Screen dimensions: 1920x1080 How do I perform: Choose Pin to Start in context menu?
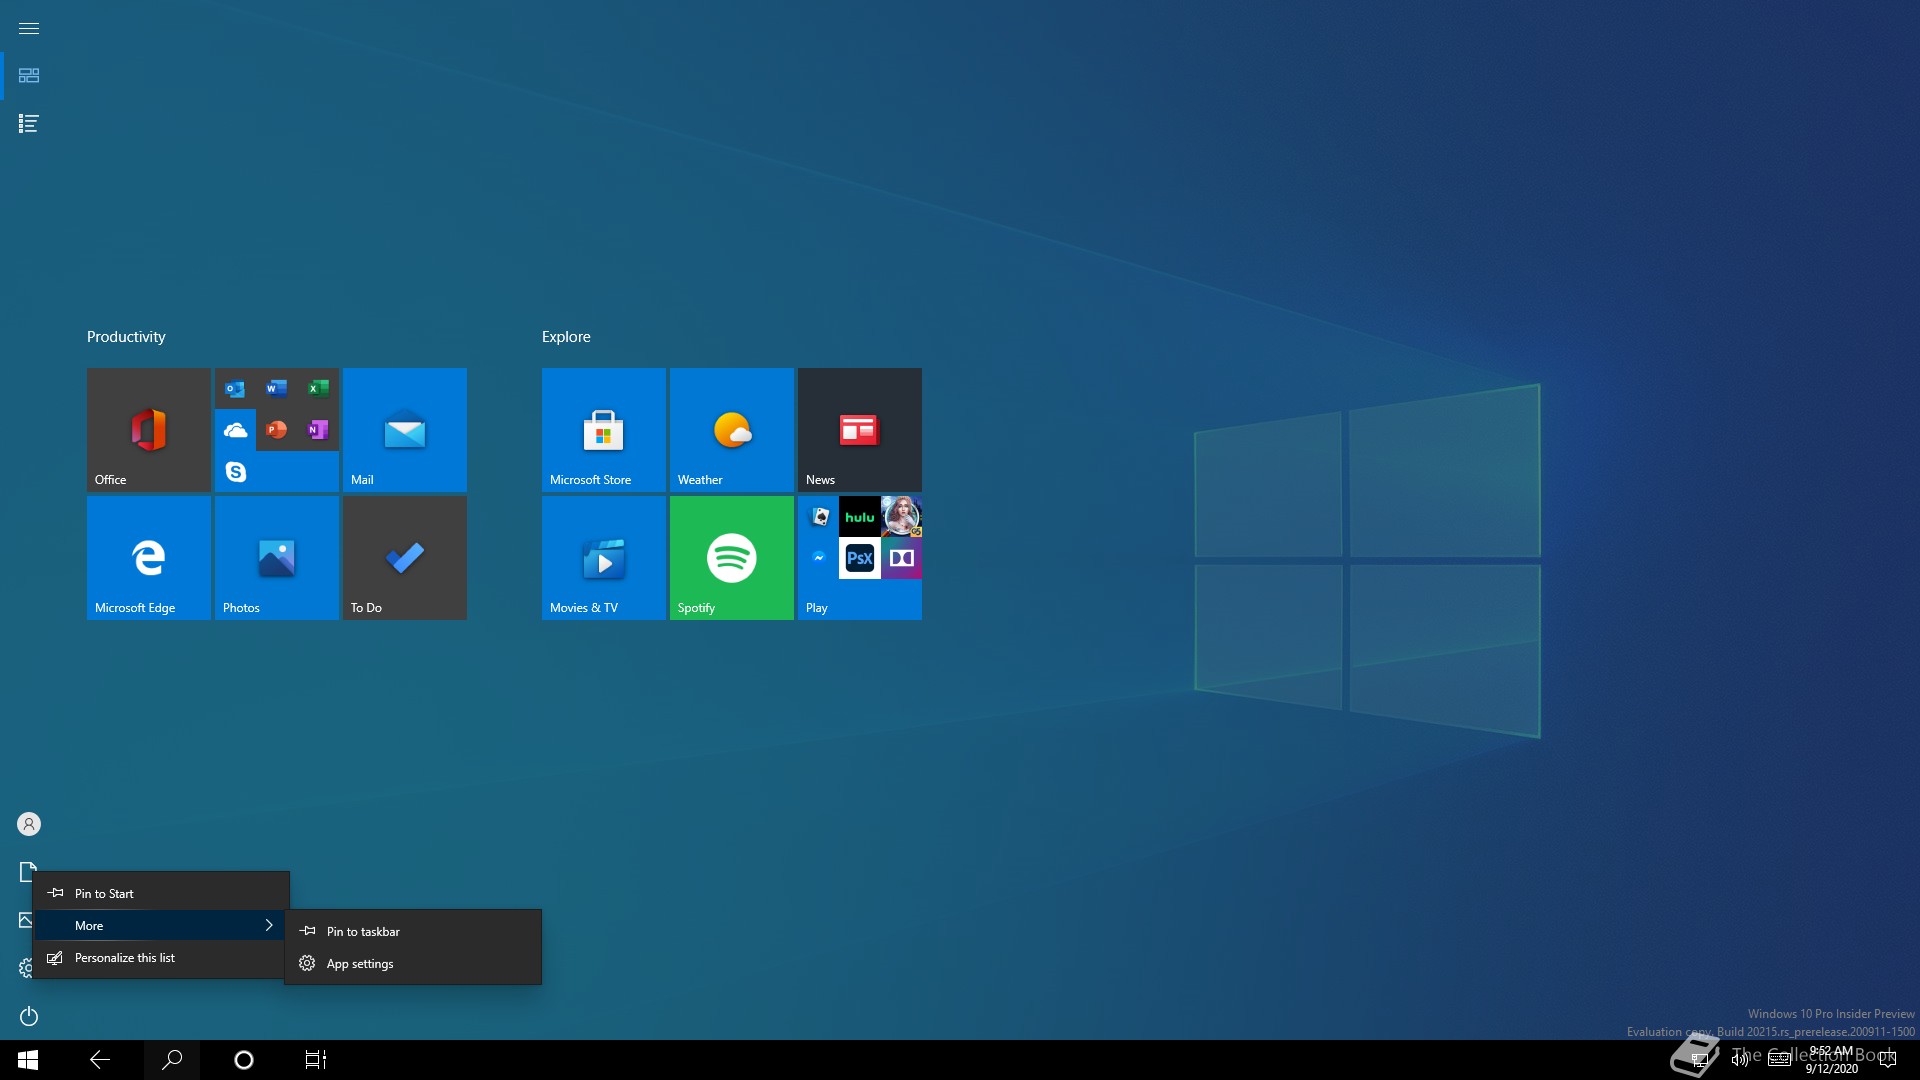(x=161, y=893)
